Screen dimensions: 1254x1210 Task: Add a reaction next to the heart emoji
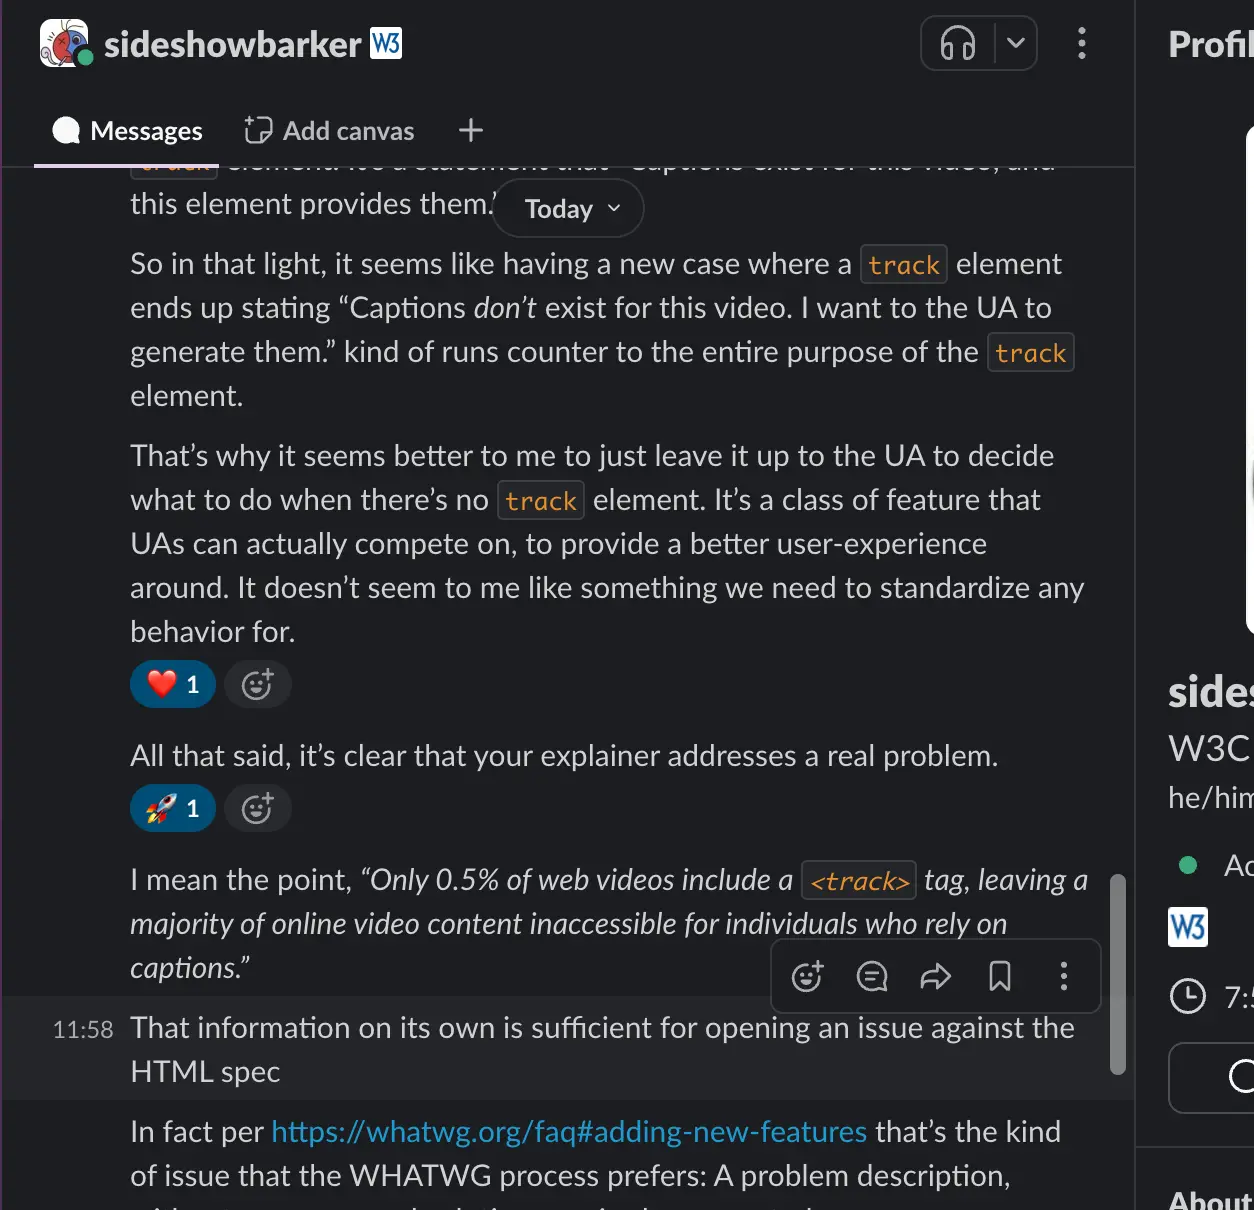(x=257, y=684)
